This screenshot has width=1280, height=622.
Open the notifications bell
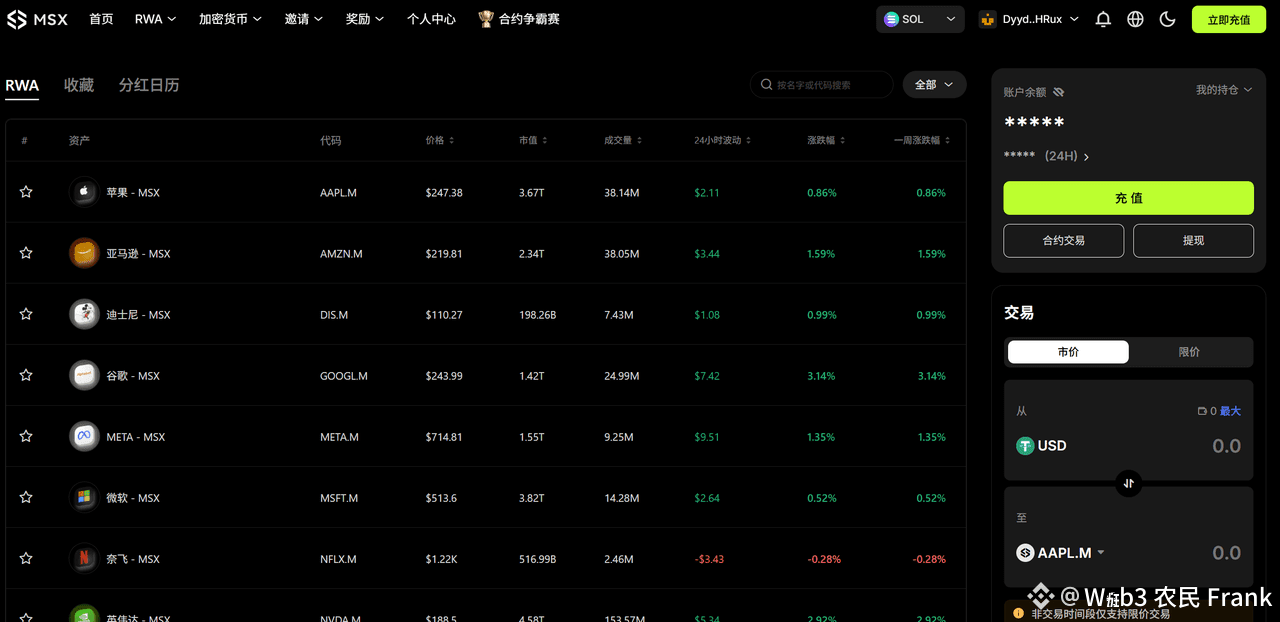[1103, 19]
